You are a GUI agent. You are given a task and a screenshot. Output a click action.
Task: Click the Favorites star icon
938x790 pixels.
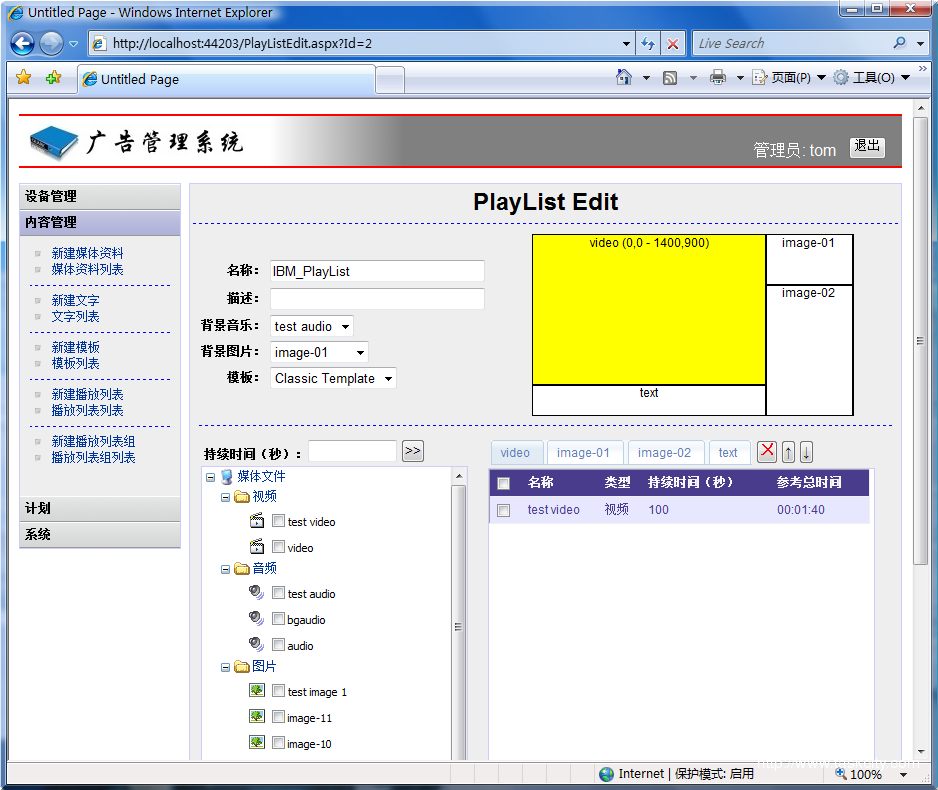[x=24, y=78]
